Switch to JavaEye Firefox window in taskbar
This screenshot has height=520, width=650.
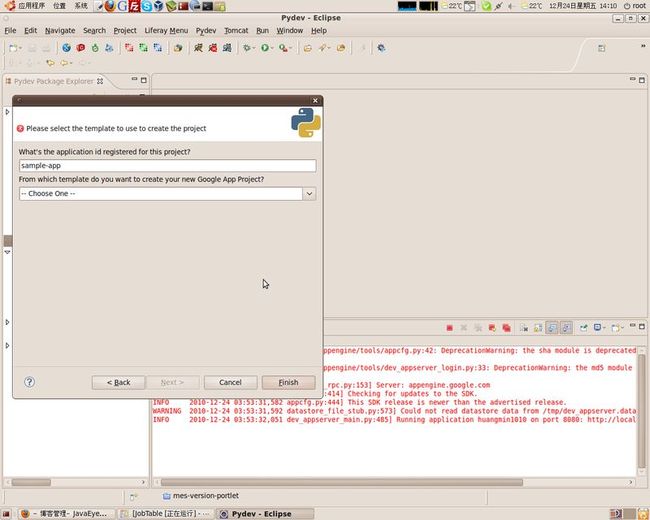coord(66,514)
